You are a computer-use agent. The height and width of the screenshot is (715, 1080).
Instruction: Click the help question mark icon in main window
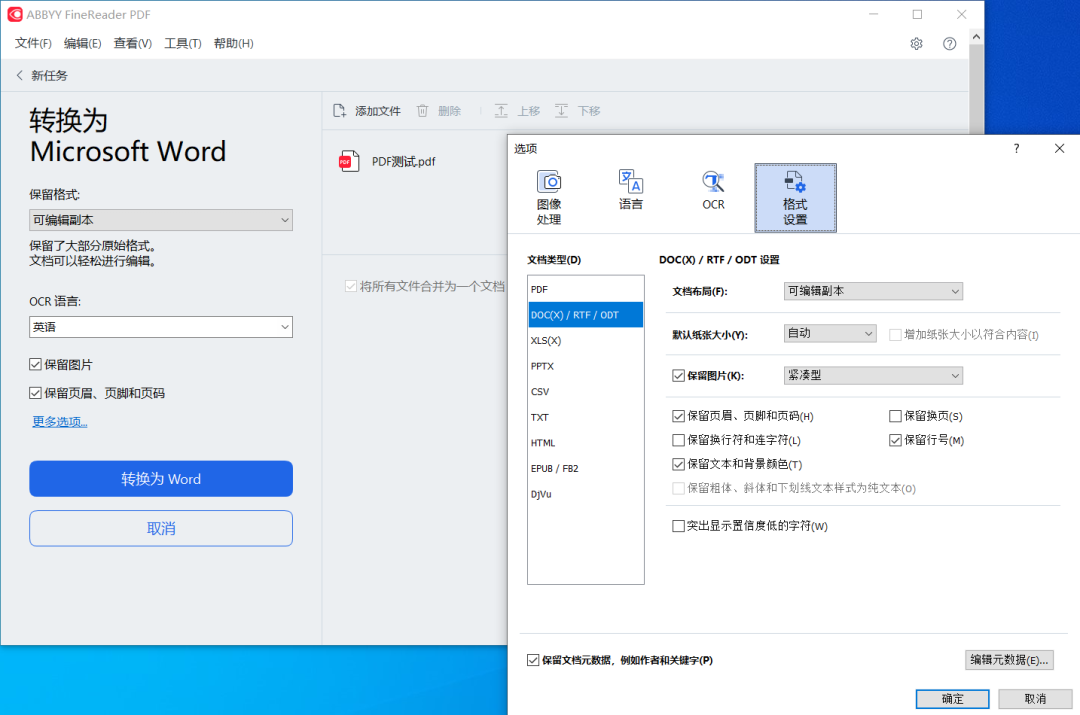949,43
